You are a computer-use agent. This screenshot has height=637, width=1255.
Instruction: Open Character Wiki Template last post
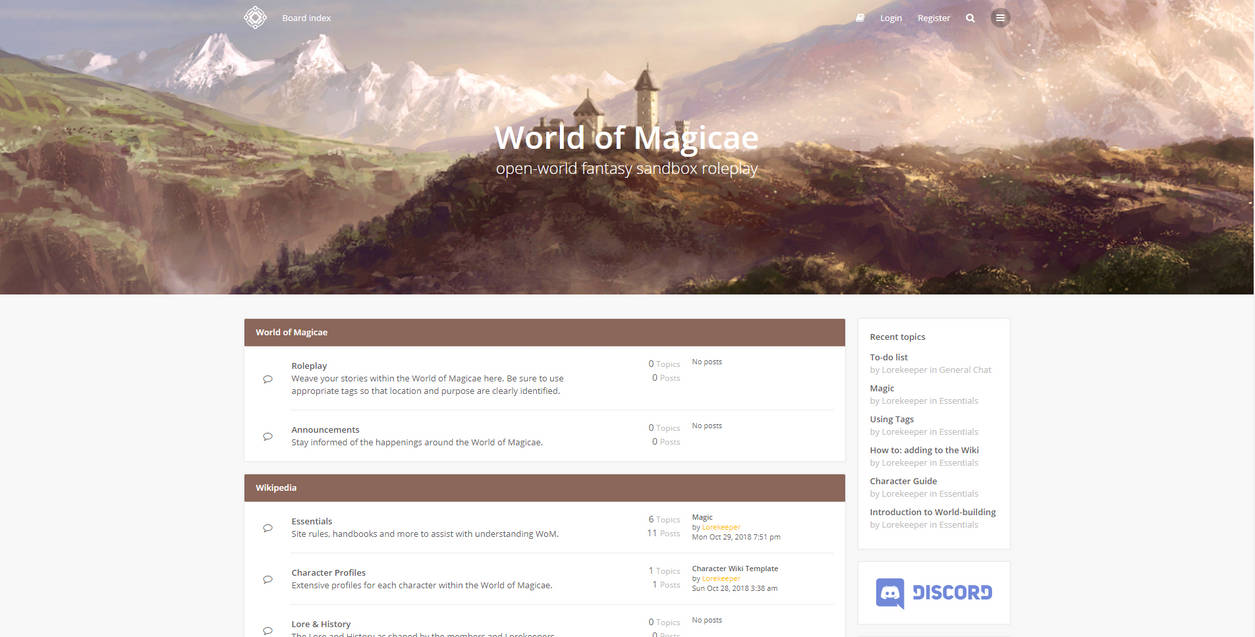click(x=735, y=568)
